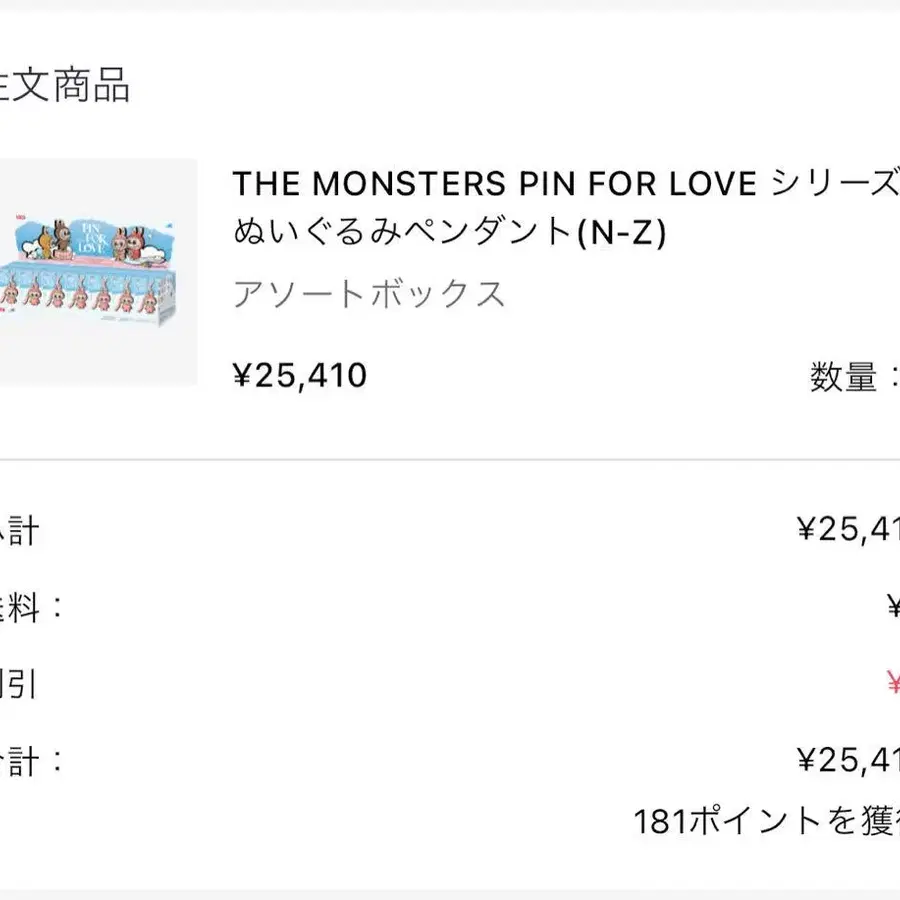The image size is (900, 900).
Task: Click the 割引 discount label
Action: pos(18,684)
